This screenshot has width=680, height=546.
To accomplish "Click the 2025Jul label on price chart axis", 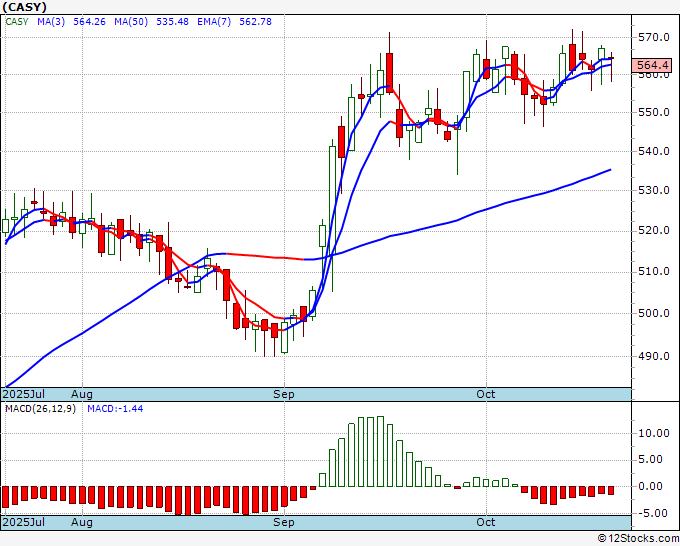I will pos(24,394).
